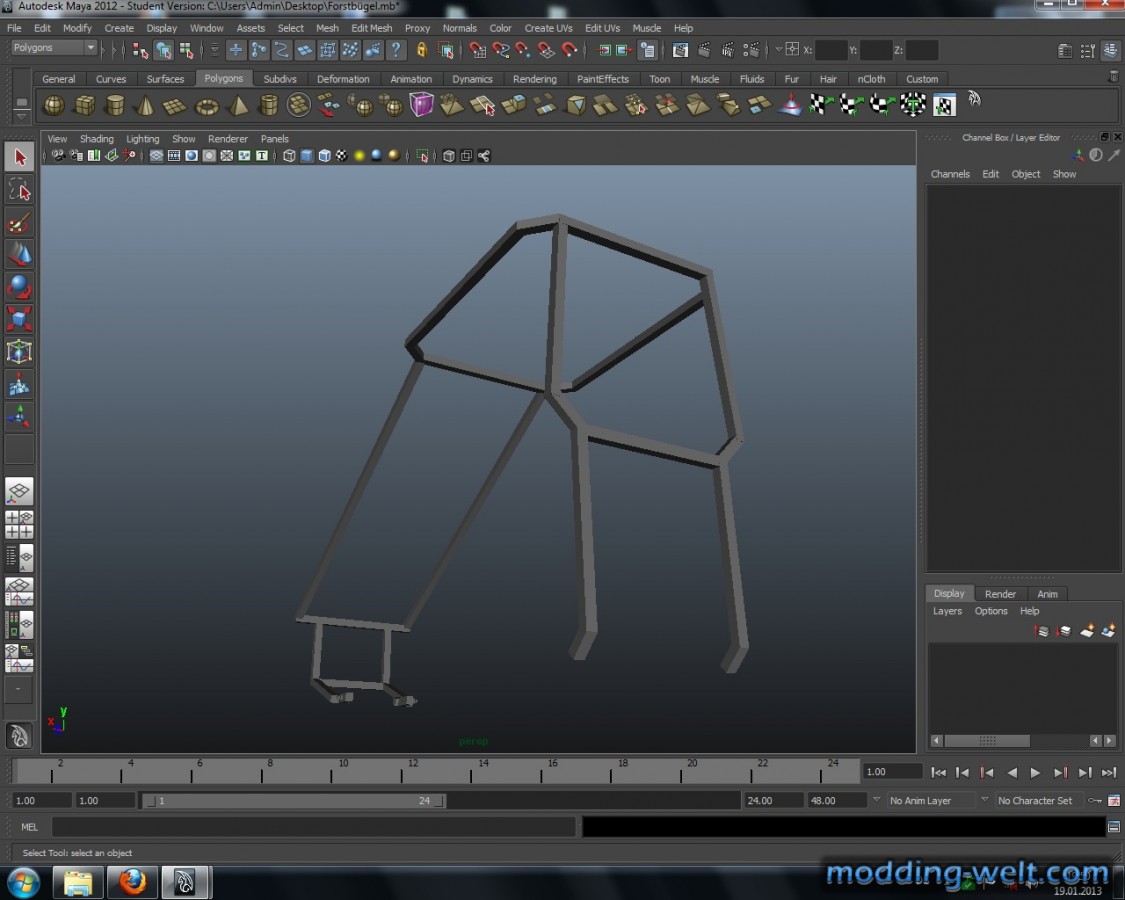1125x900 pixels.
Task: Open the Create UVs menu
Action: point(548,28)
